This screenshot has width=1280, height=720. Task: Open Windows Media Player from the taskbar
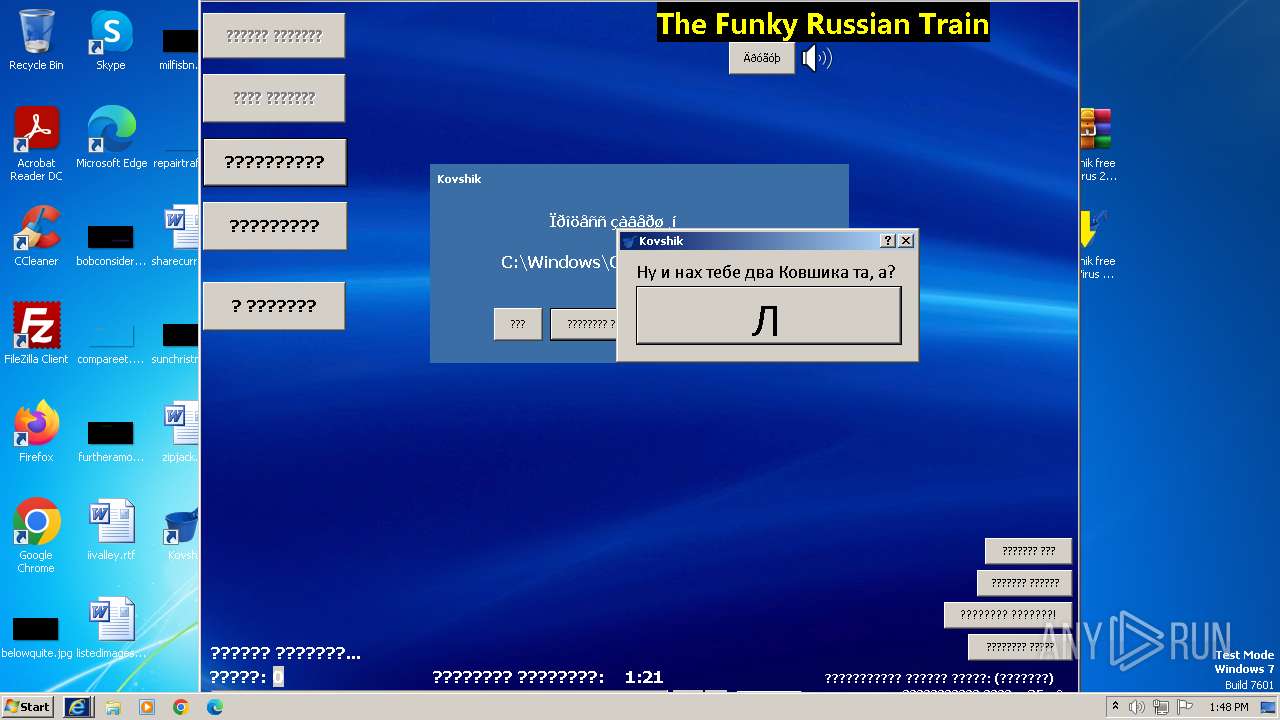[x=147, y=707]
